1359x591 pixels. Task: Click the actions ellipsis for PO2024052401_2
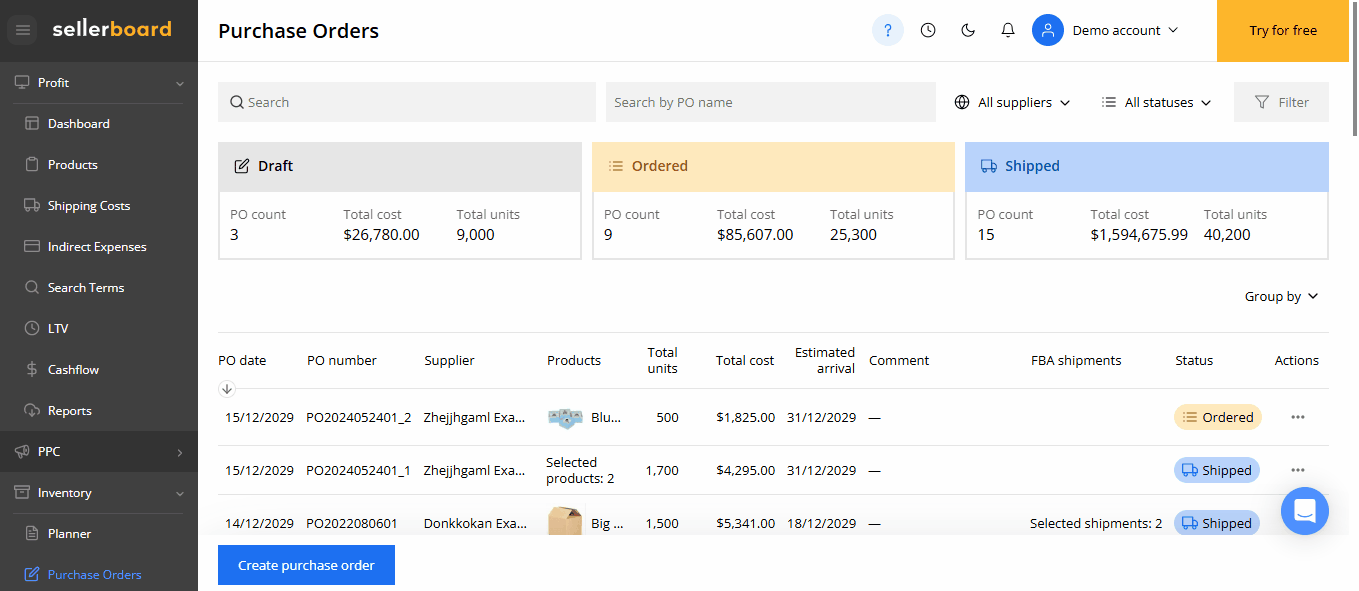[x=1297, y=417]
